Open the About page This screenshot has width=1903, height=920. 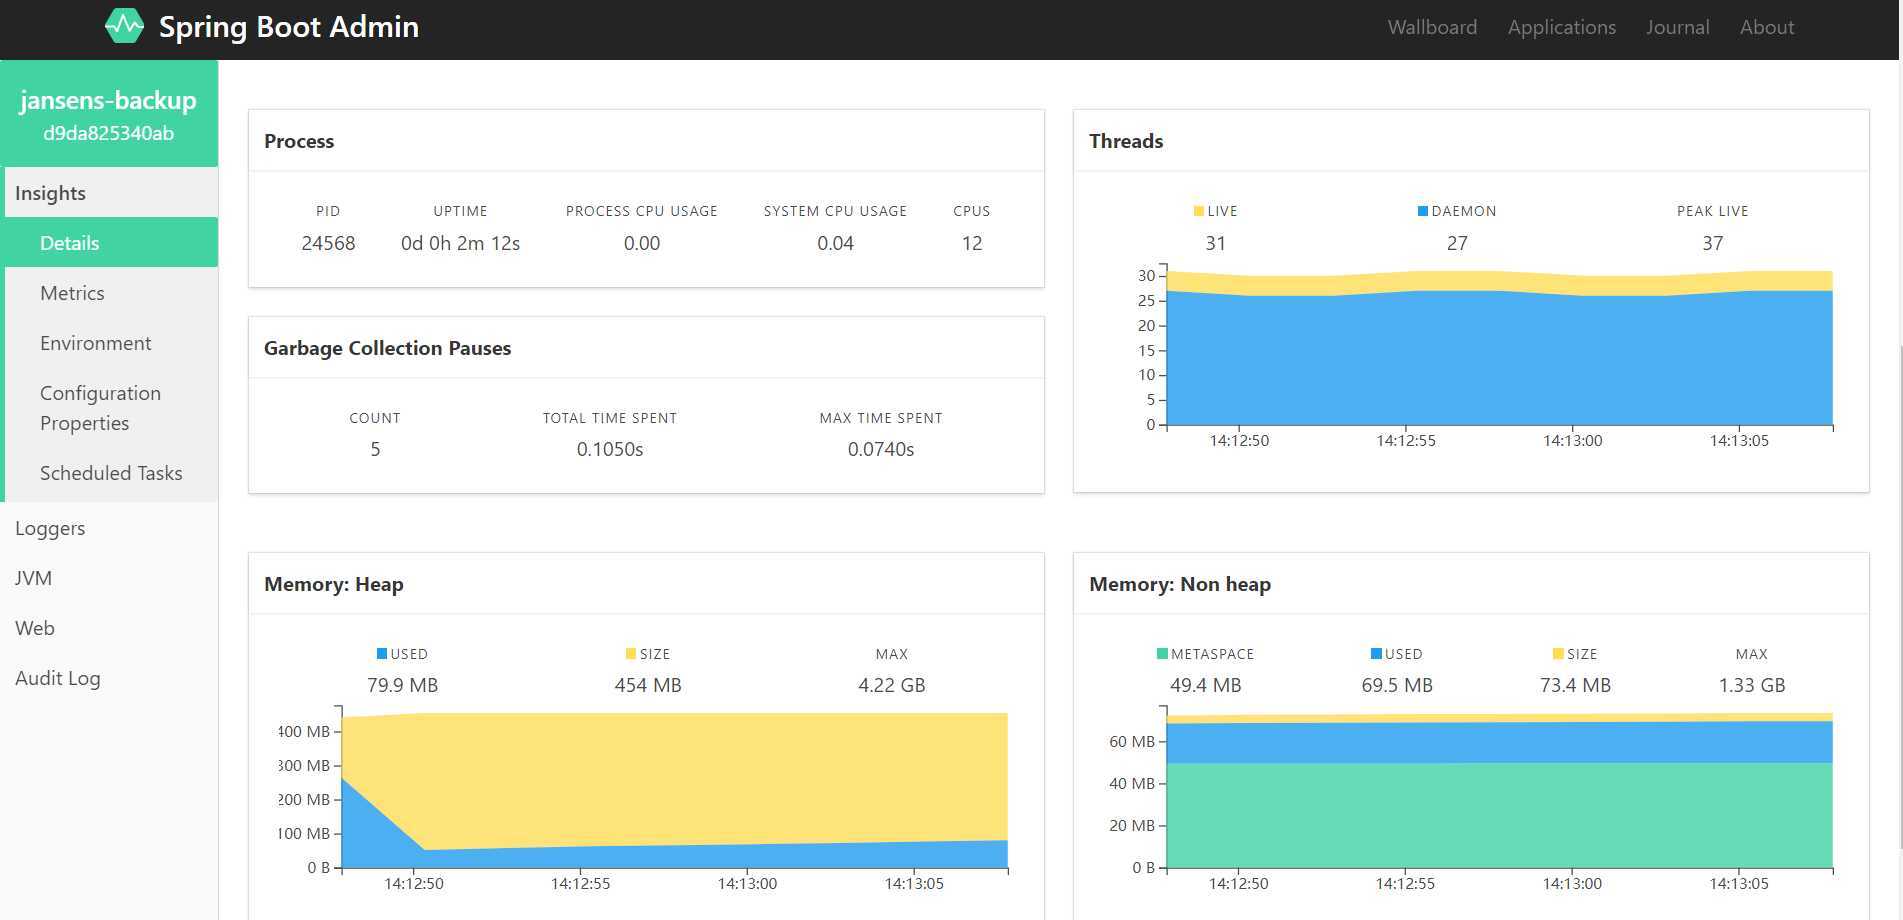[1767, 27]
